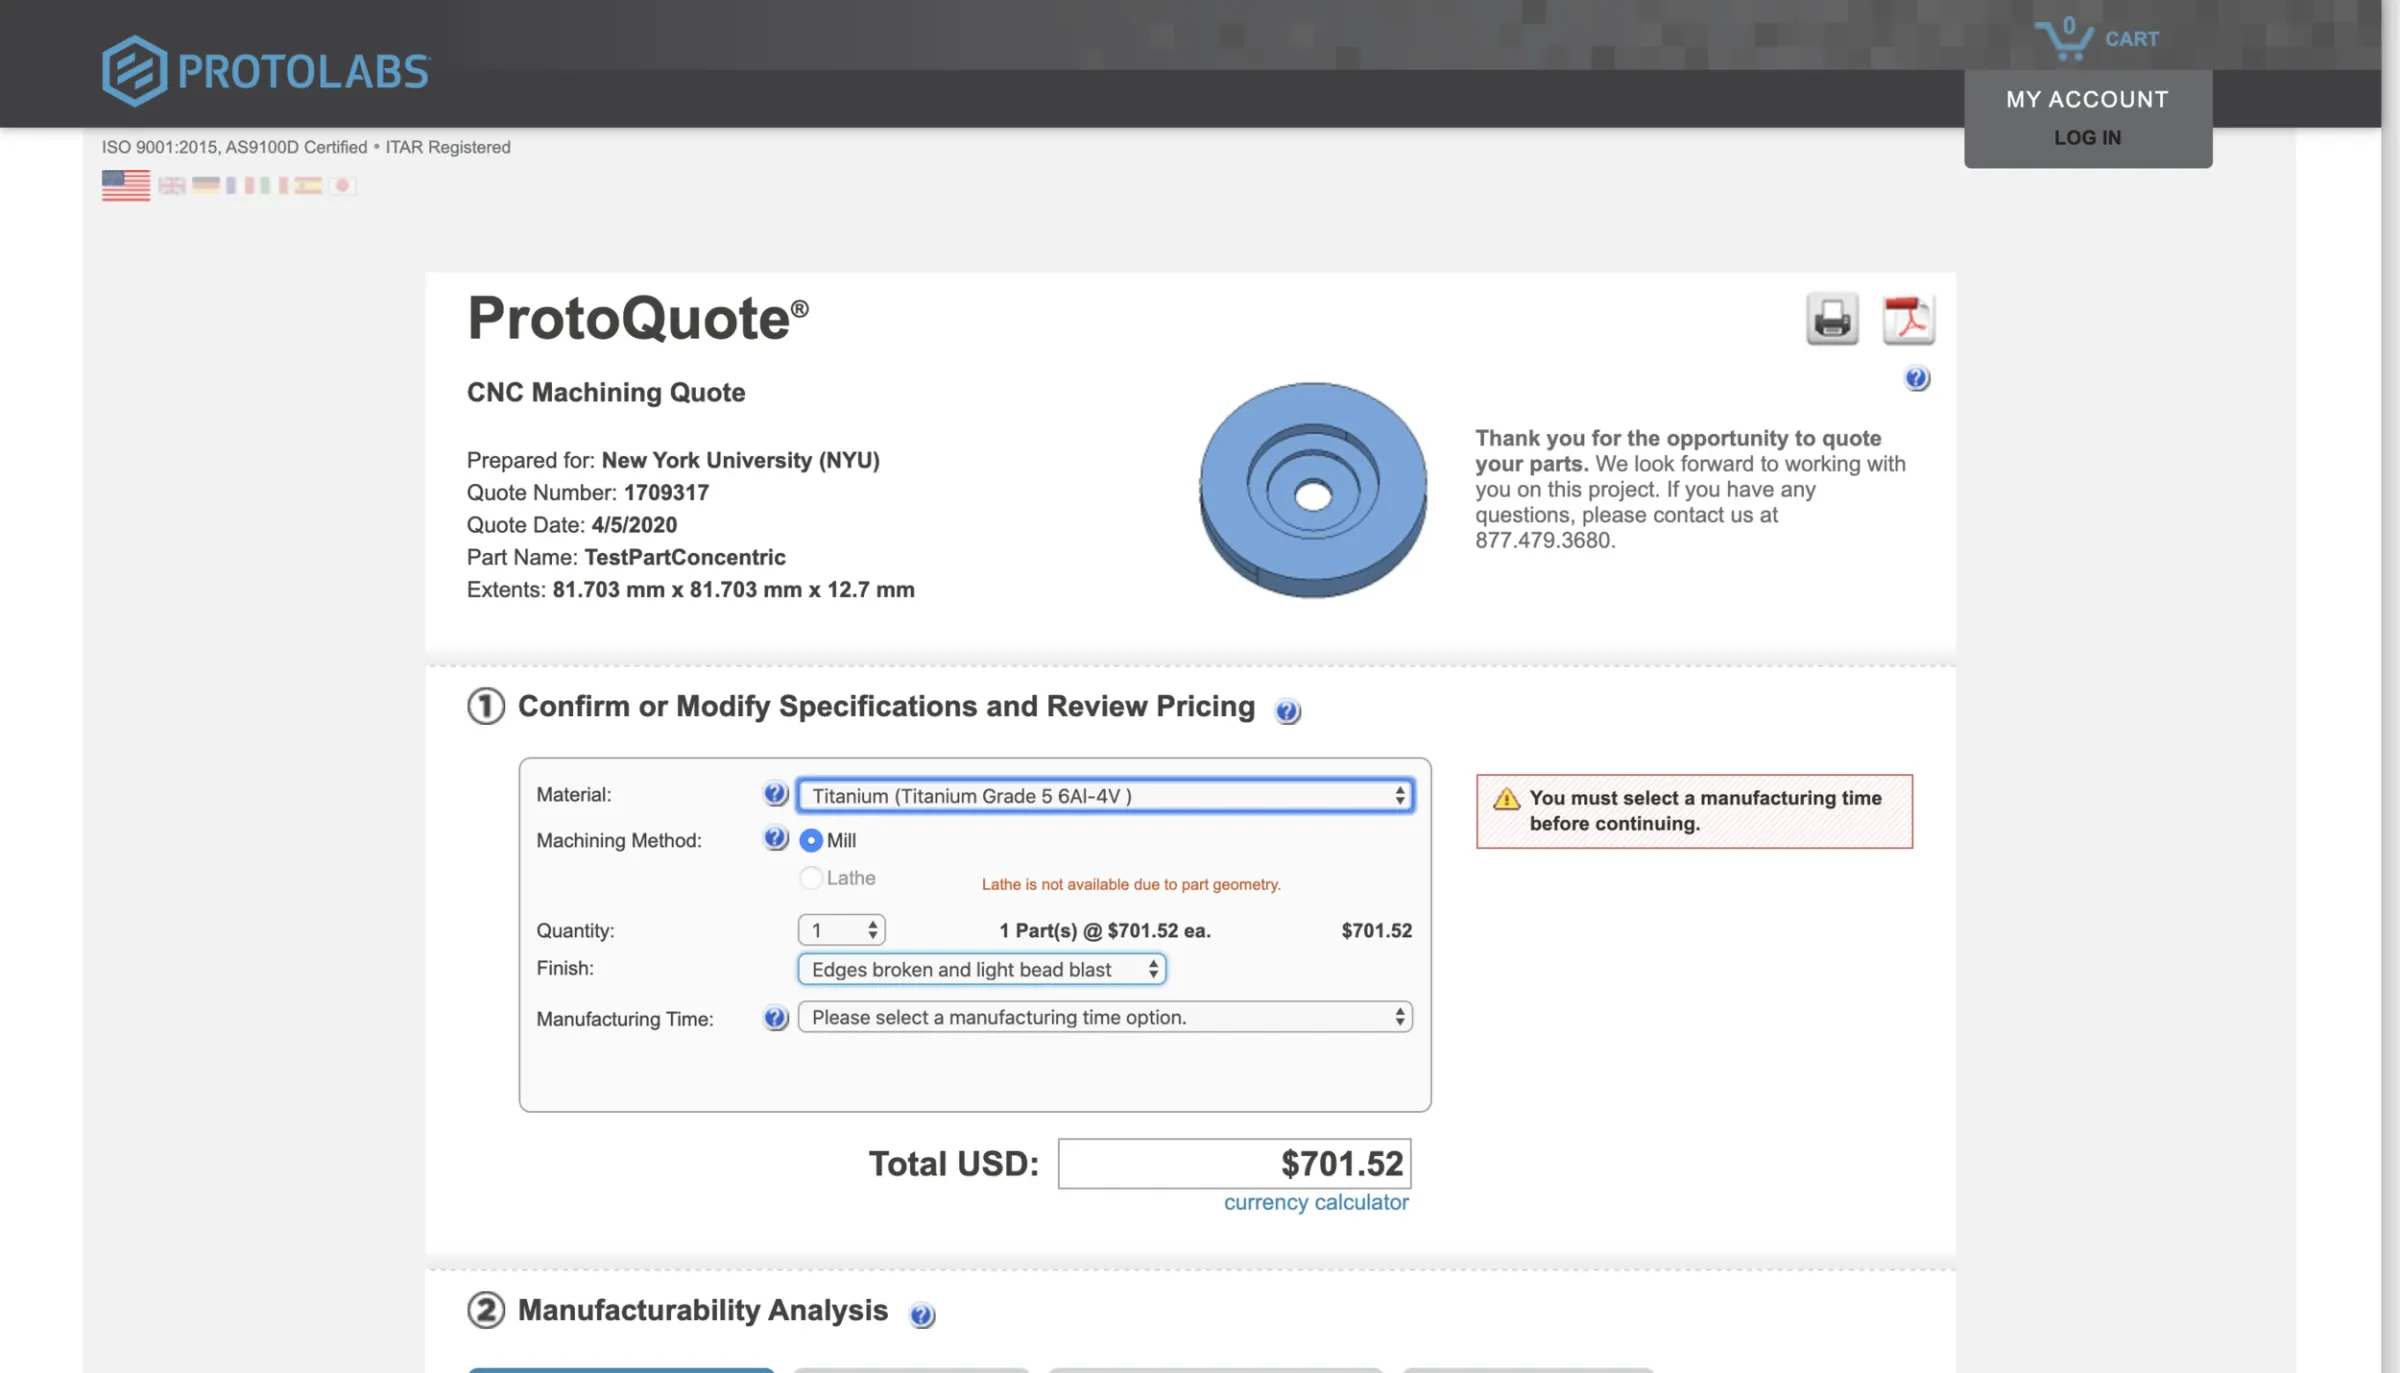Click the manufacturing time warning message
The width and height of the screenshot is (2400, 1373).
coord(1694,811)
